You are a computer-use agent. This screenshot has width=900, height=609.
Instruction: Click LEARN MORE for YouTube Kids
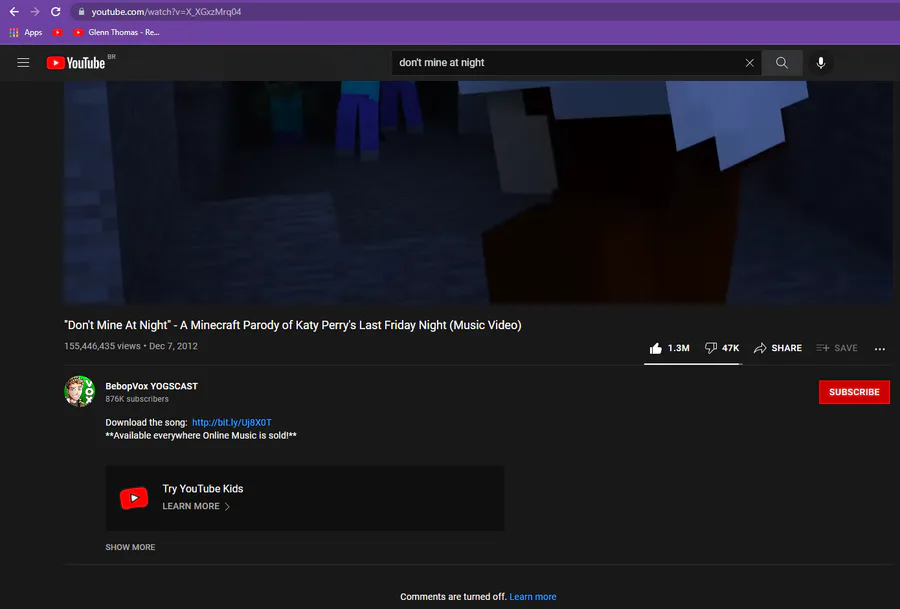(196, 506)
